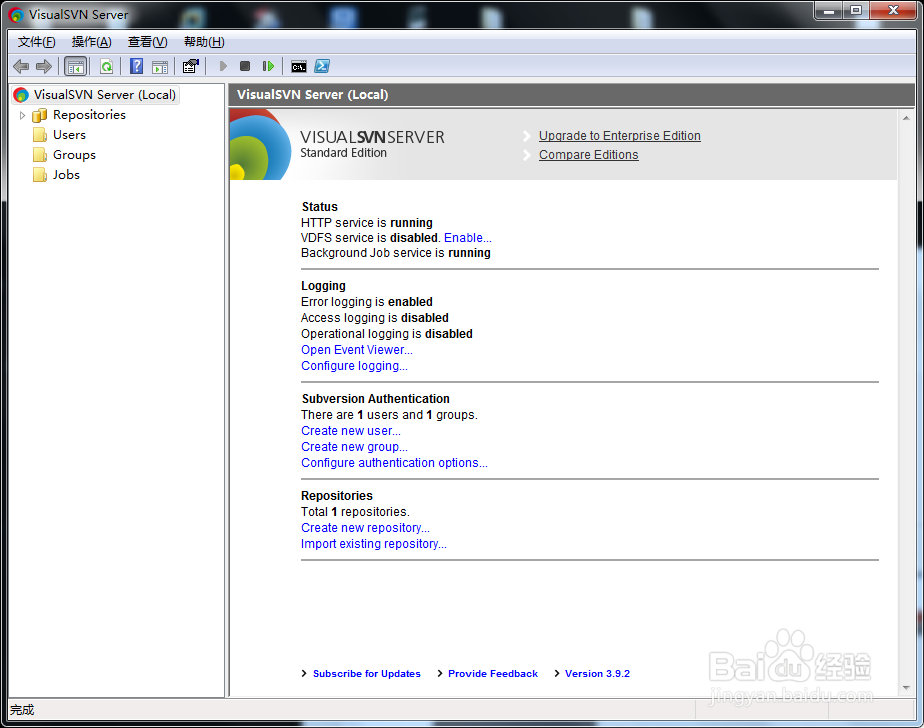924x728 pixels.
Task: Select Users in the tree
Action: [x=69, y=135]
